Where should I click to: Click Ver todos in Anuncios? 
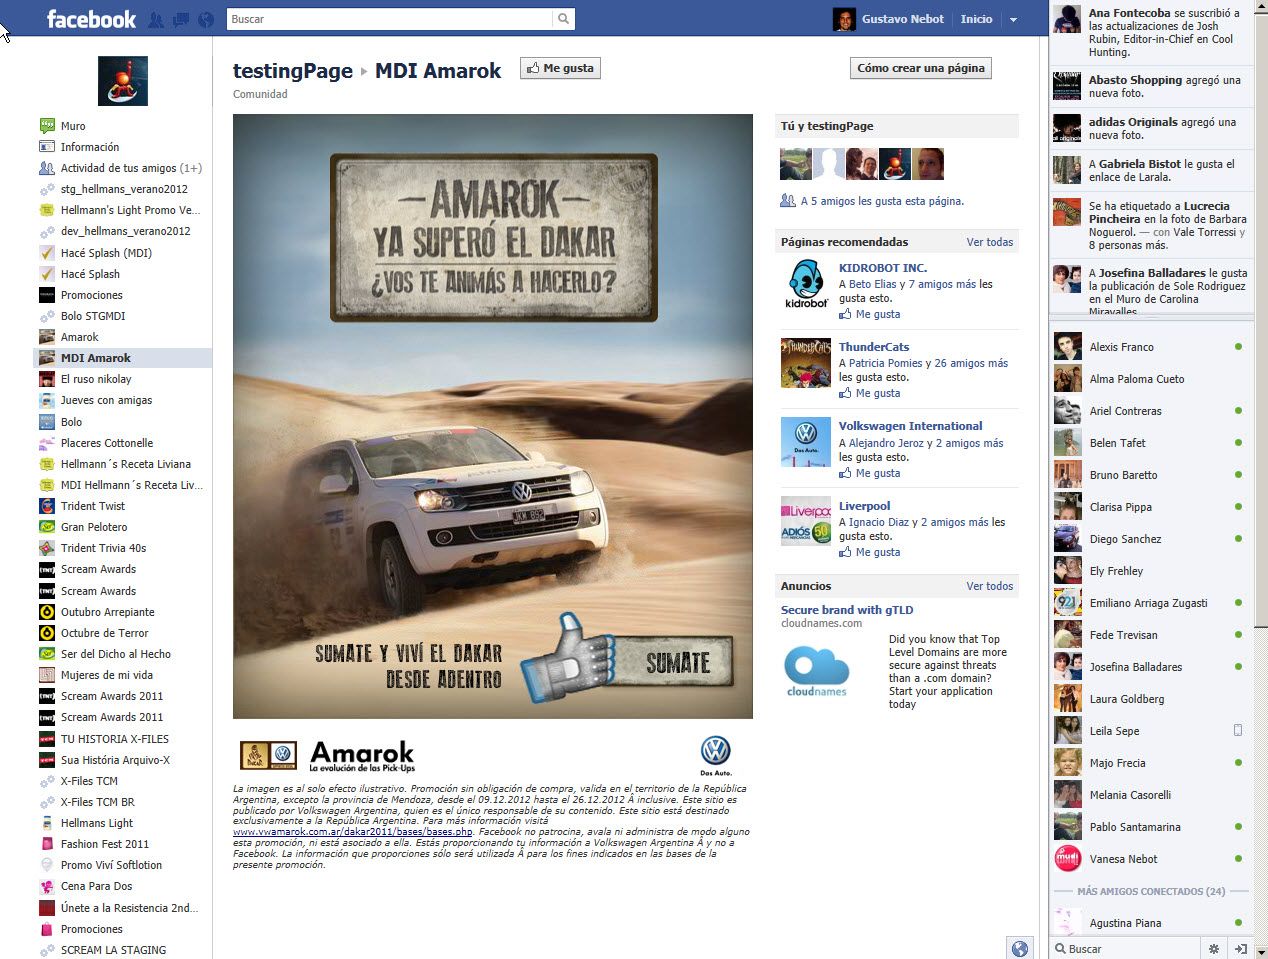coord(989,586)
